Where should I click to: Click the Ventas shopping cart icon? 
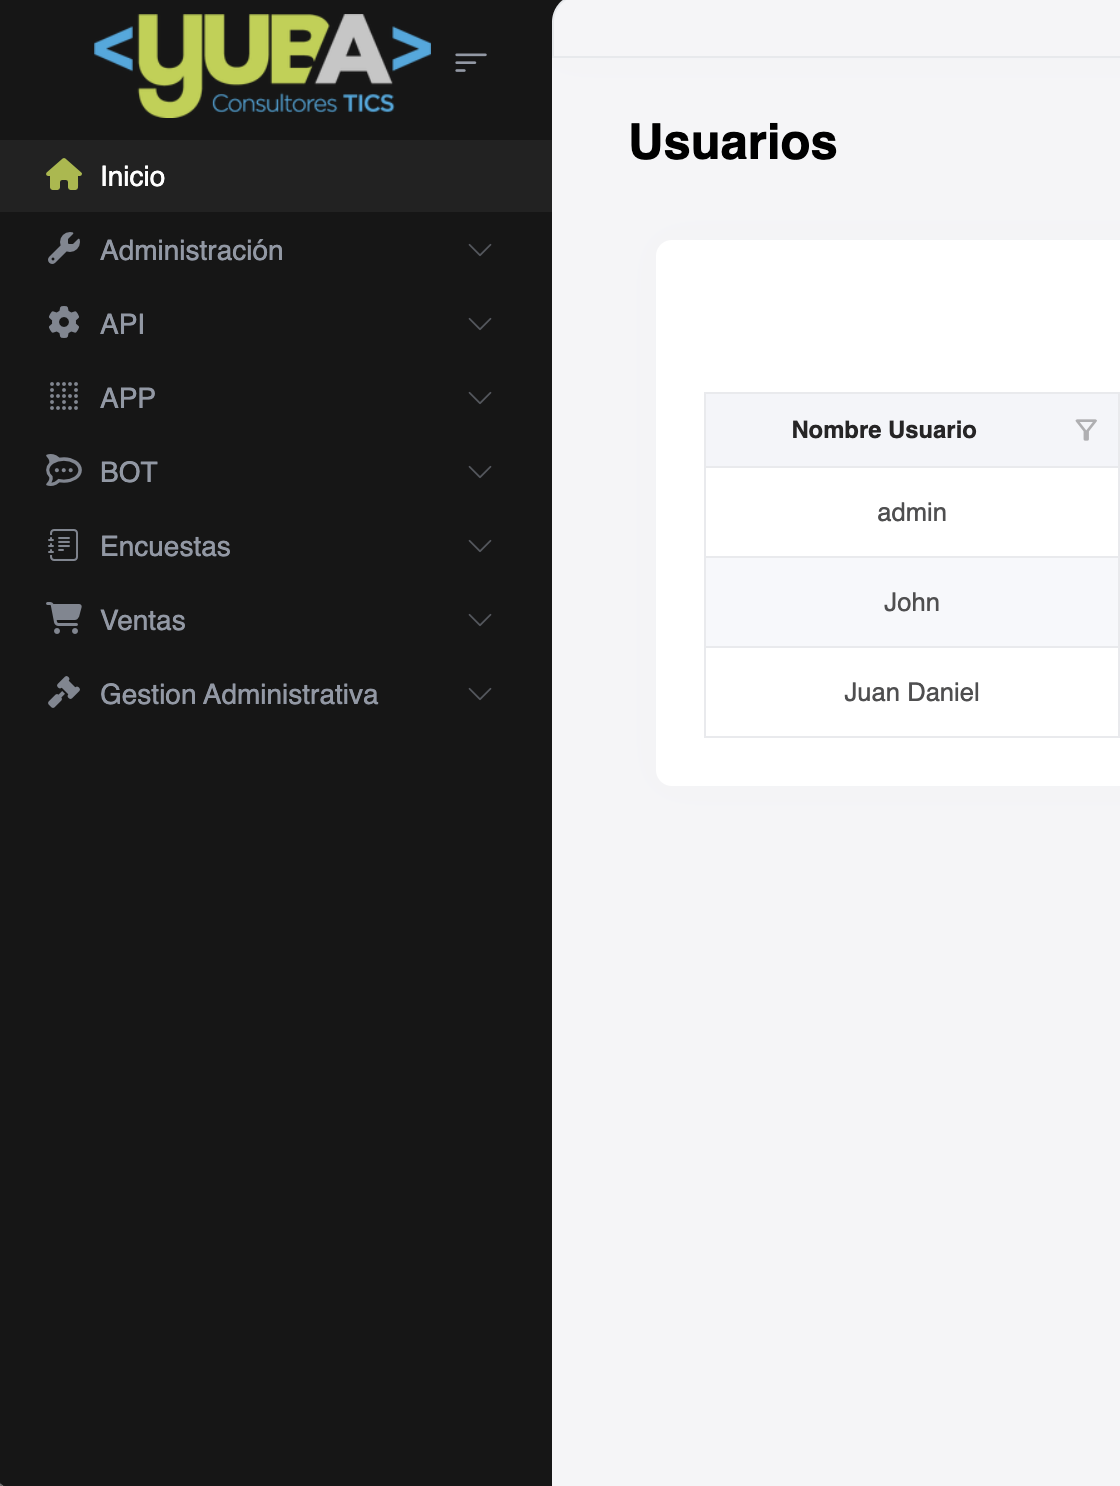pyautogui.click(x=64, y=618)
